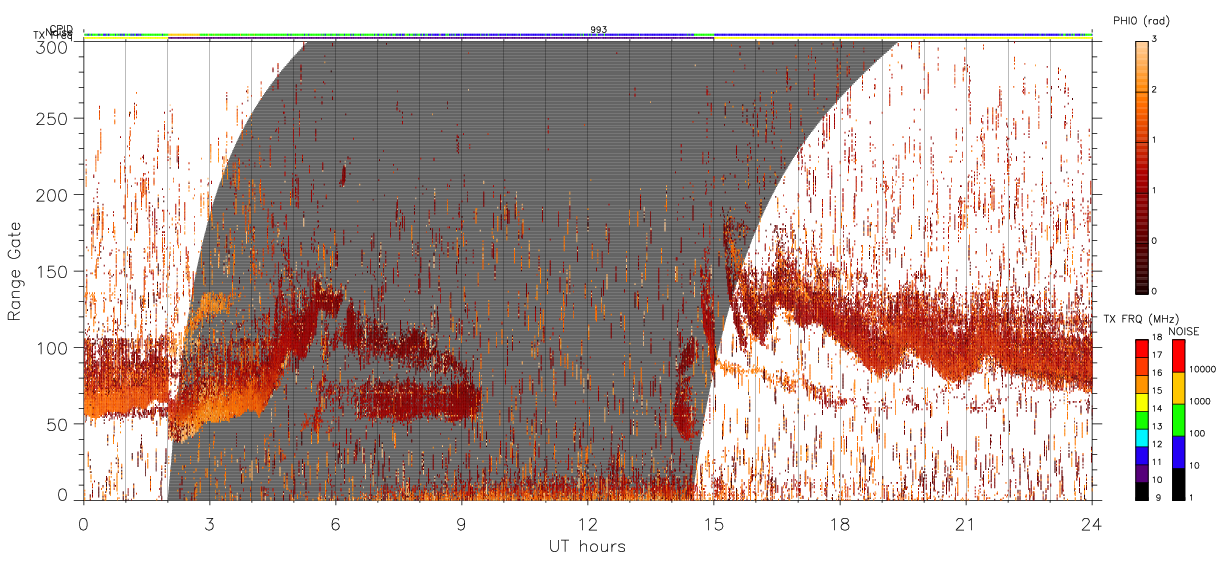The height and width of the screenshot is (567, 1228).
Task: Pick the amber 1000–10000 NOISE swatch
Action: tap(1180, 388)
